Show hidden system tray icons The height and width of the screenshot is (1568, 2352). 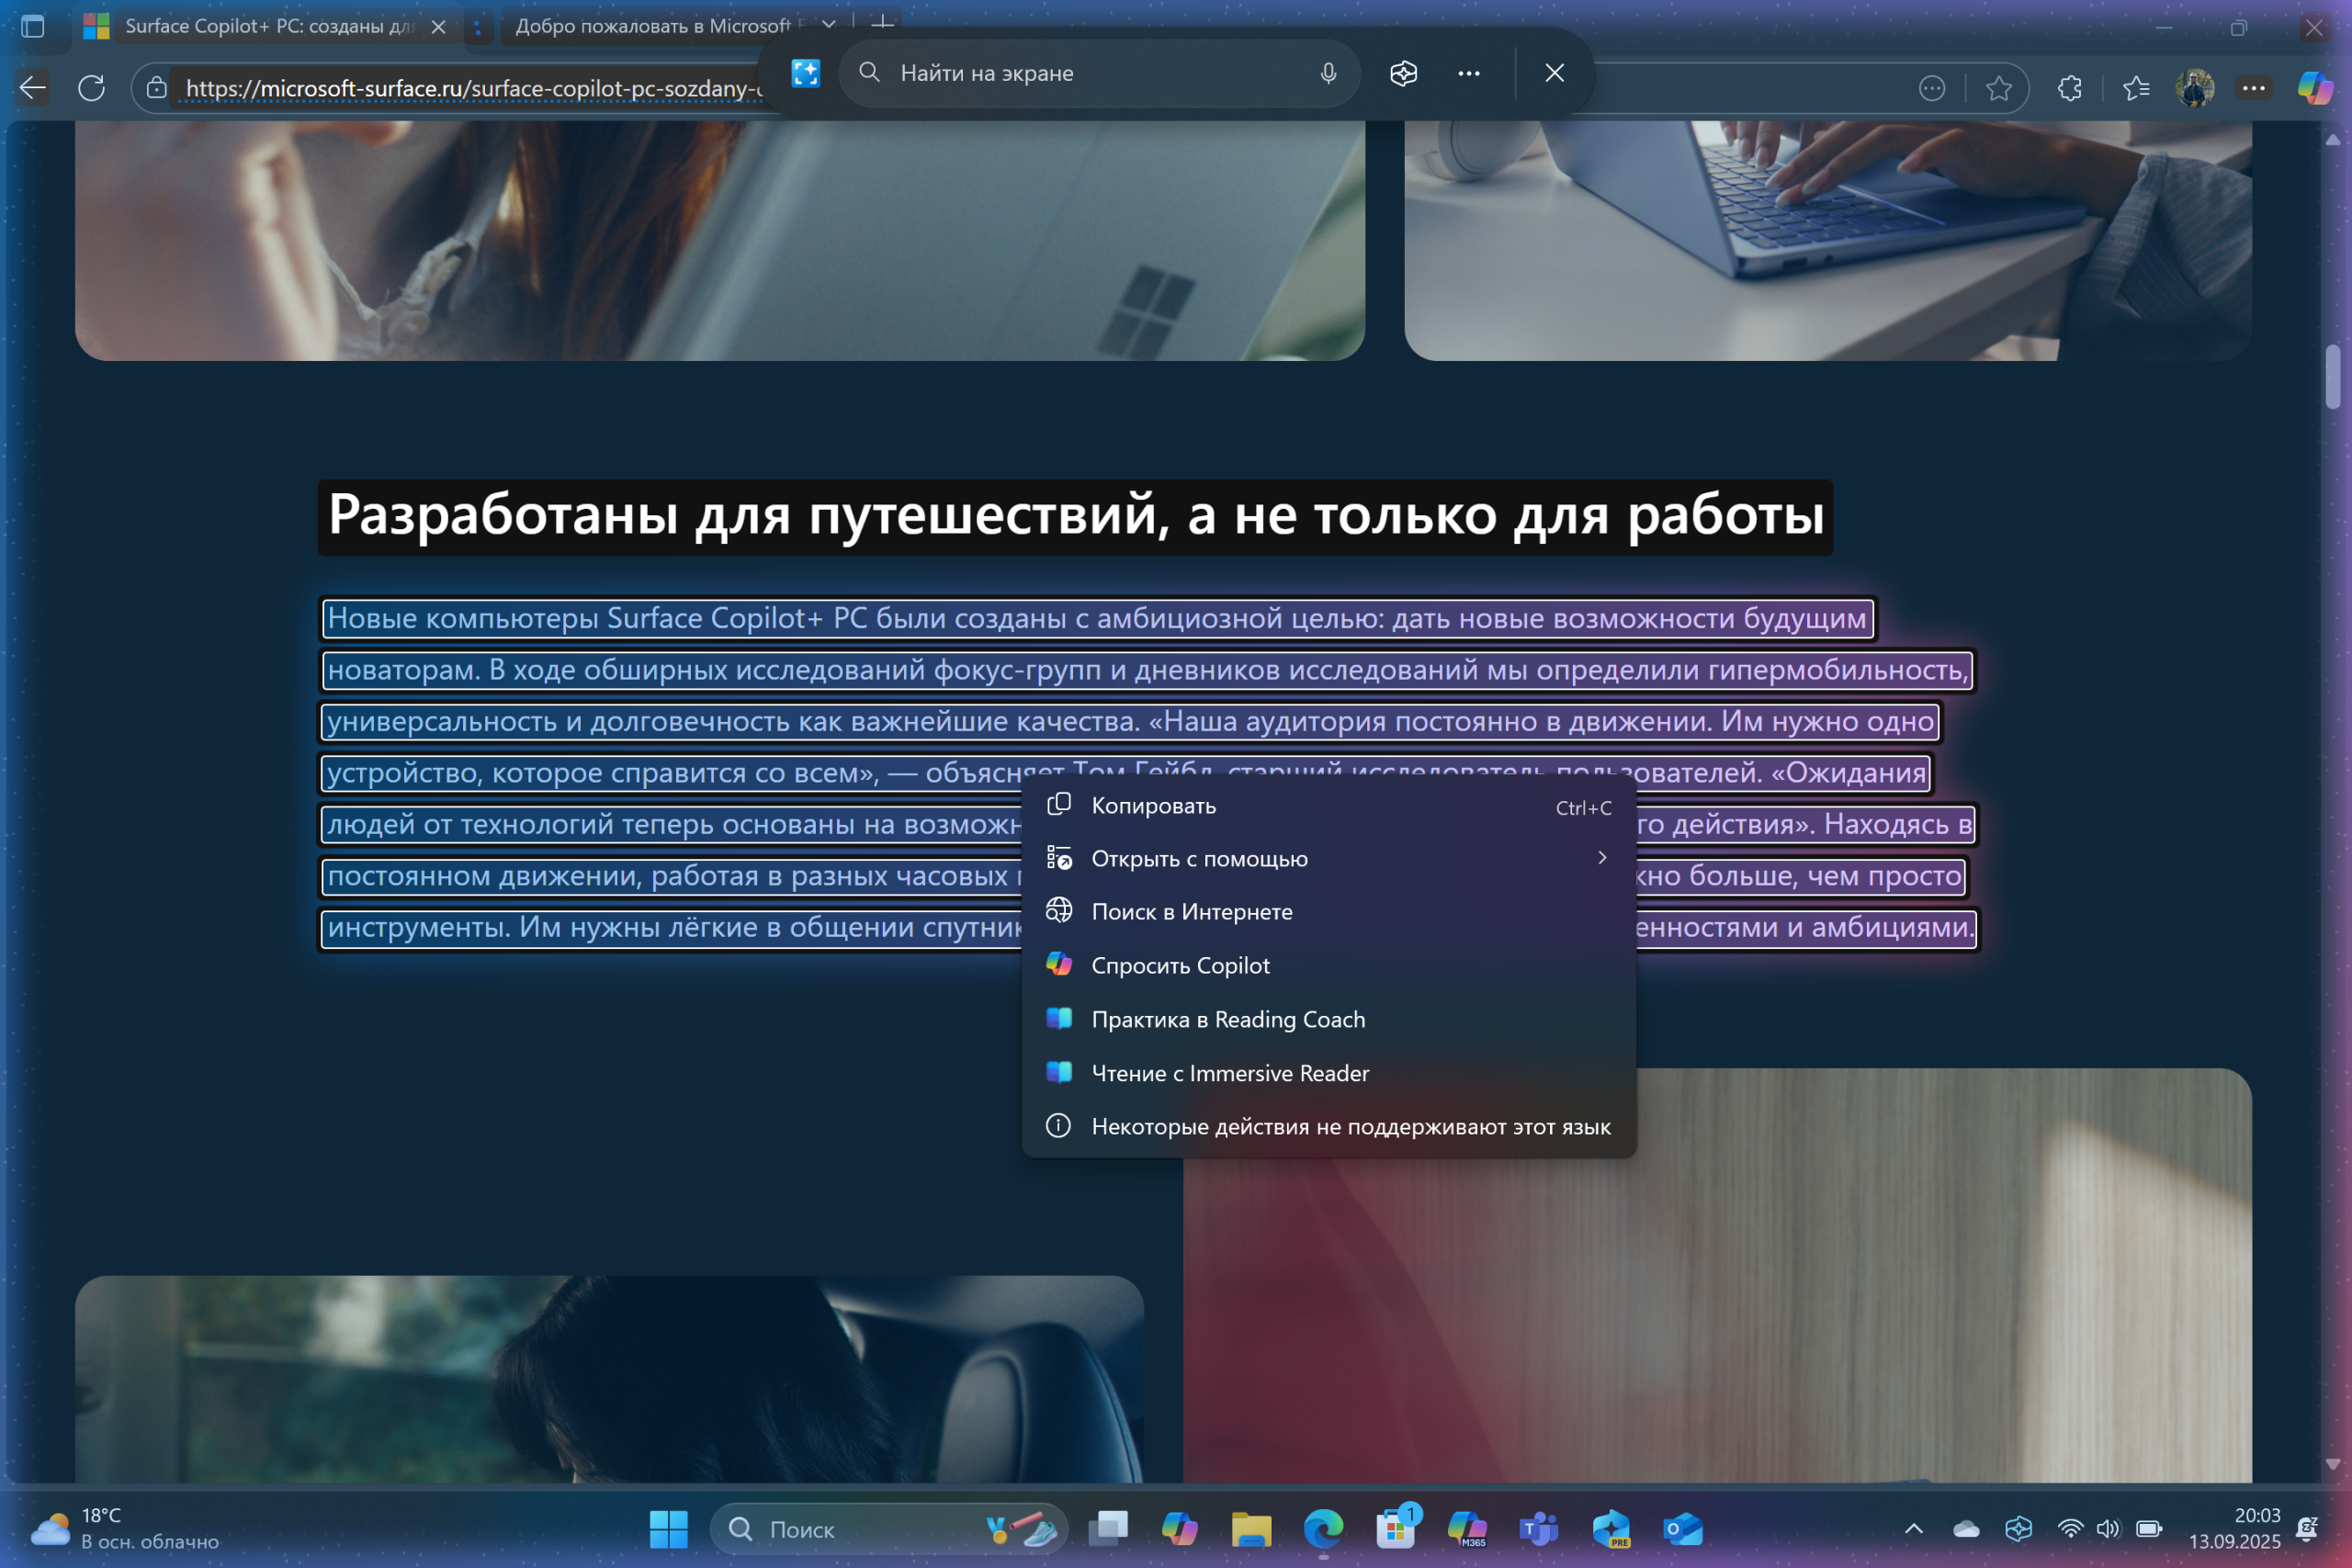pyautogui.click(x=1913, y=1529)
